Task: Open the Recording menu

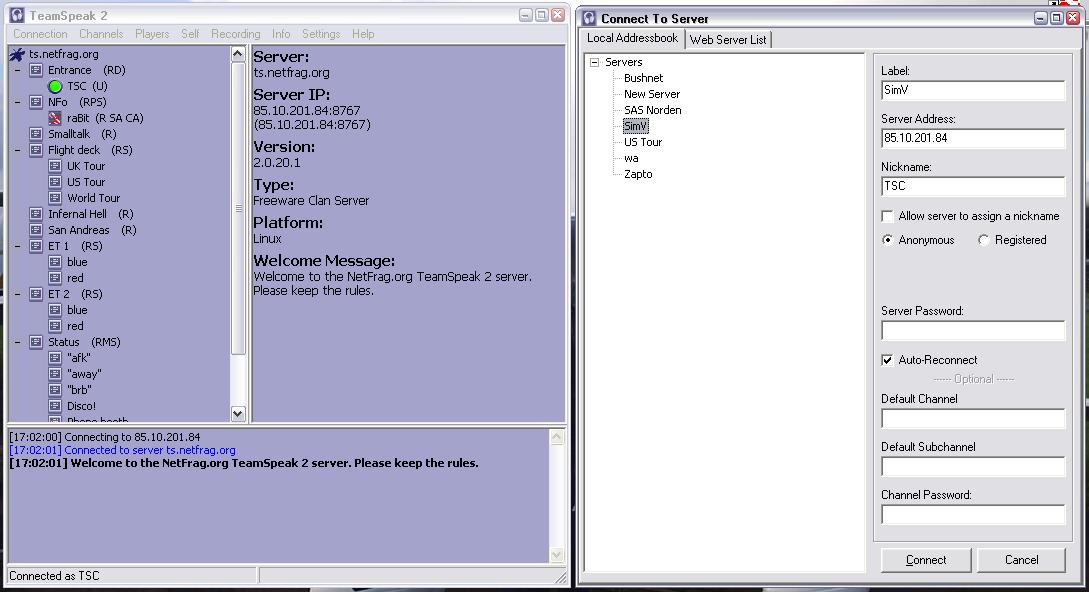Action: [235, 34]
